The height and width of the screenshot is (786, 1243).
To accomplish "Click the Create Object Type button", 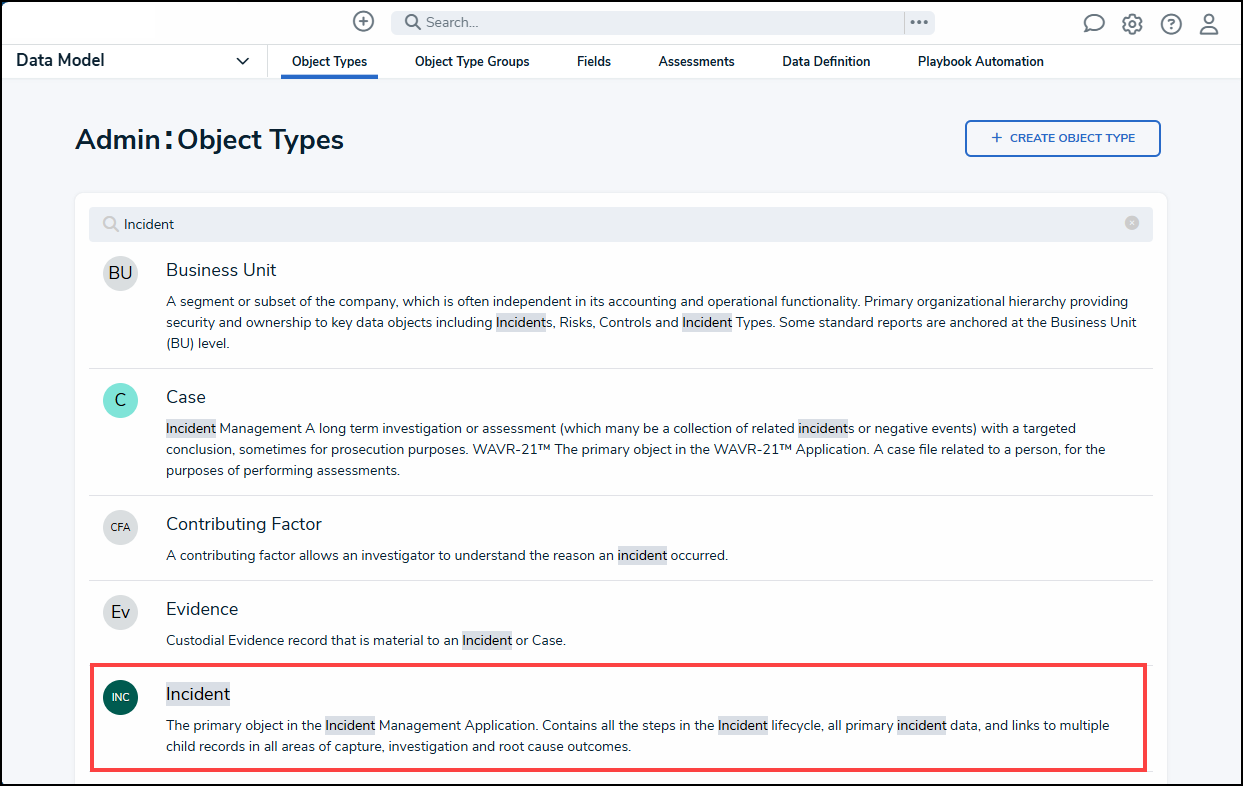I will coord(1062,138).
